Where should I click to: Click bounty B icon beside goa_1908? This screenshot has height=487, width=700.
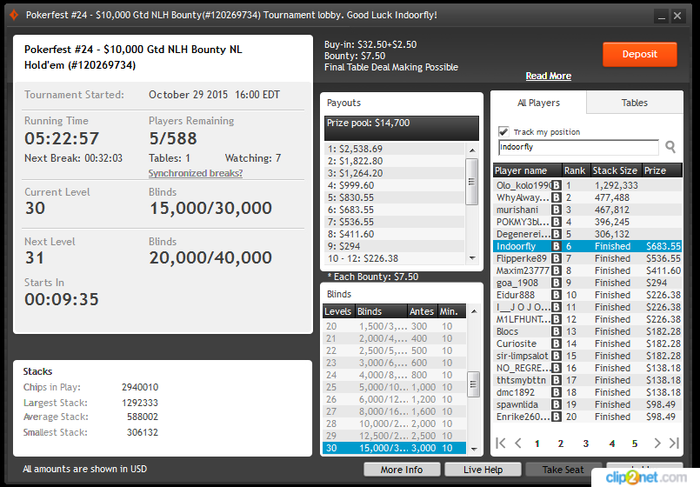click(556, 283)
